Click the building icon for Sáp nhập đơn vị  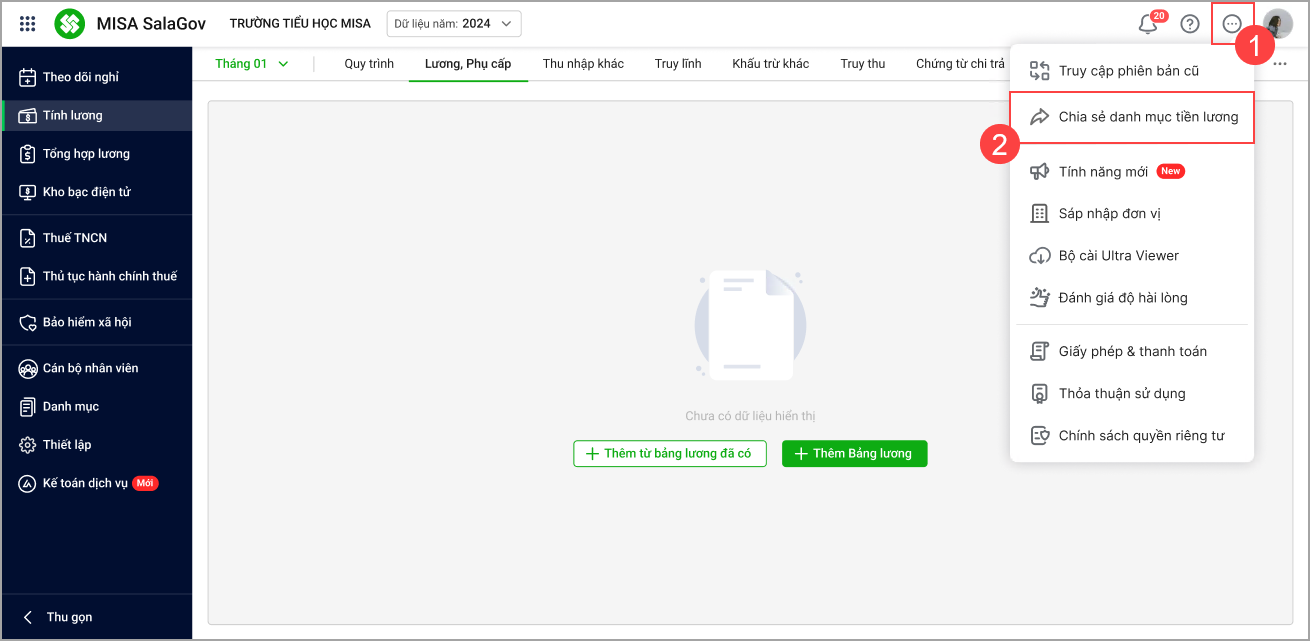click(1039, 213)
